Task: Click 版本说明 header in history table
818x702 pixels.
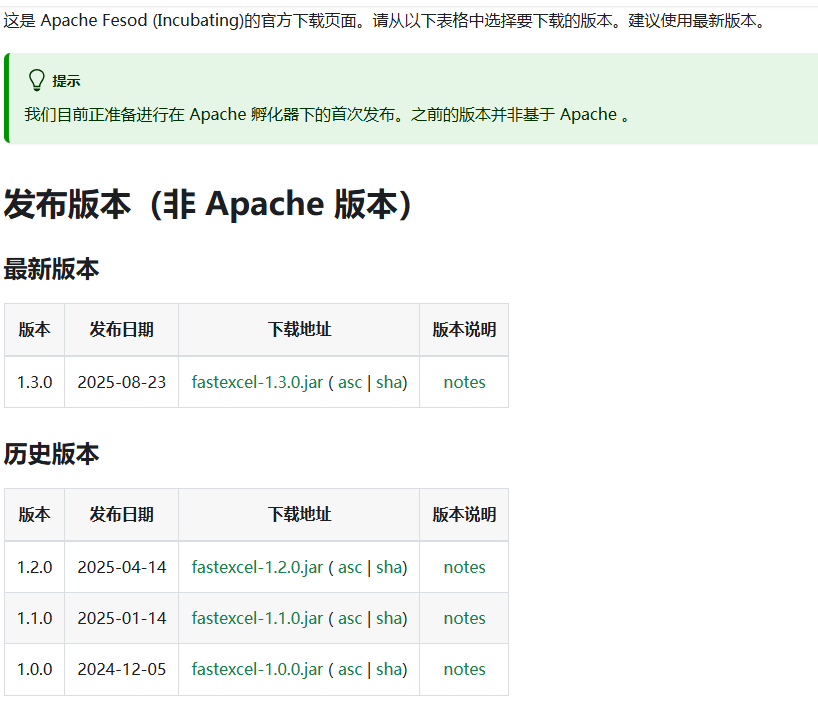Action: click(x=464, y=515)
